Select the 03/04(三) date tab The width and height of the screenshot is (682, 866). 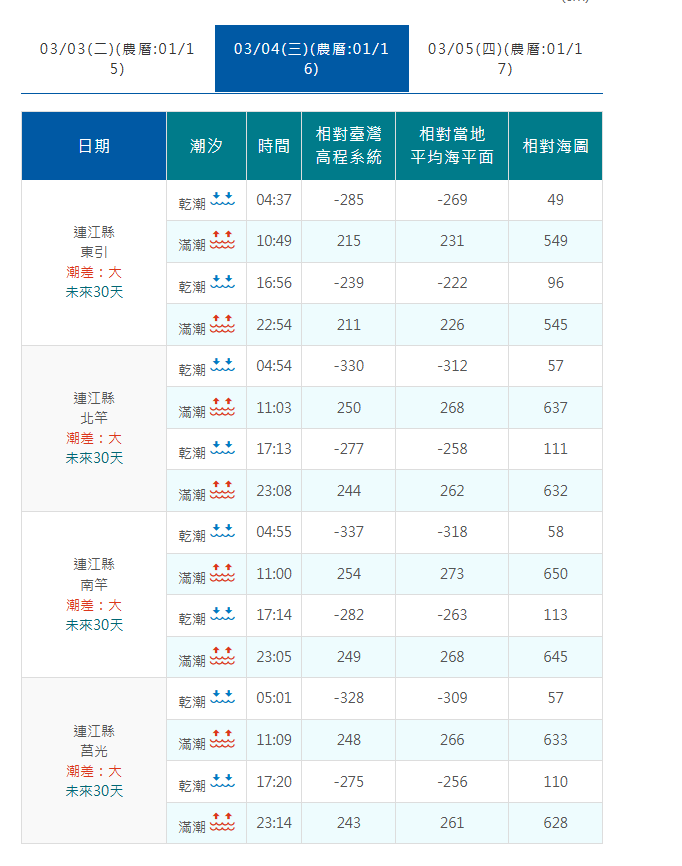pos(311,58)
